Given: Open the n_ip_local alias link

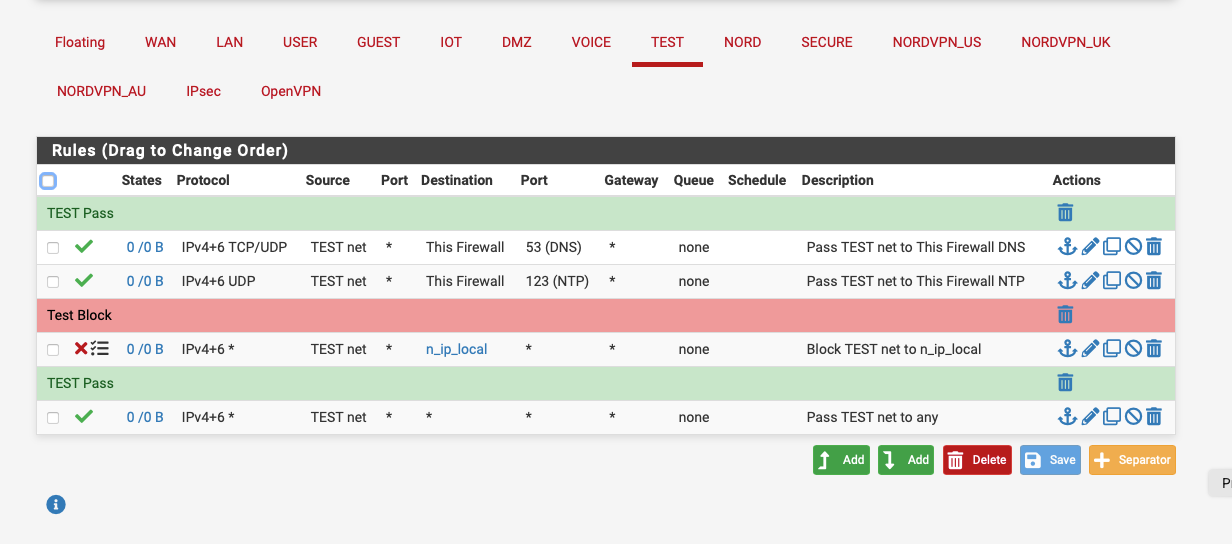Looking at the screenshot, I should [x=457, y=349].
